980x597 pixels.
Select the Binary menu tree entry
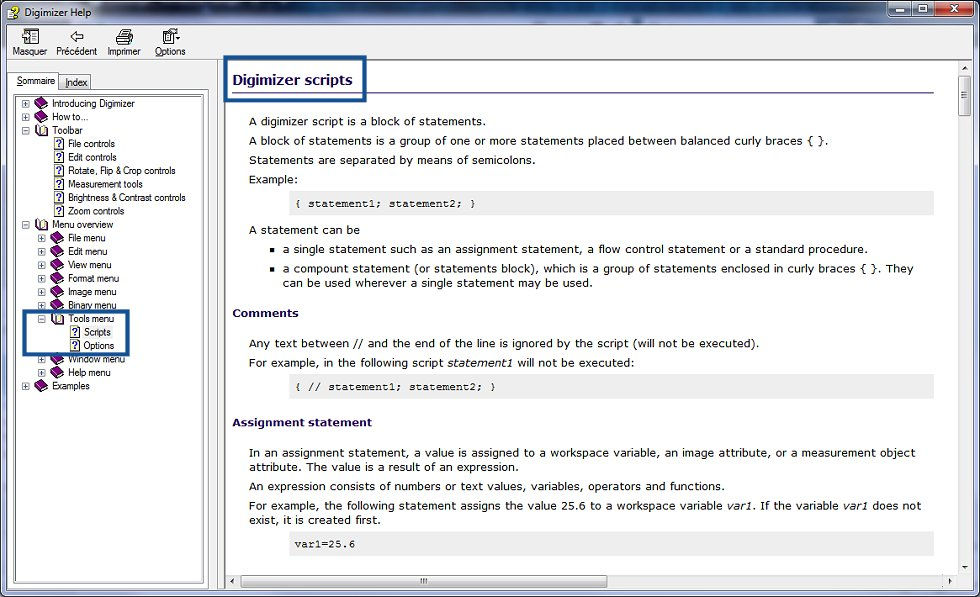(x=92, y=305)
